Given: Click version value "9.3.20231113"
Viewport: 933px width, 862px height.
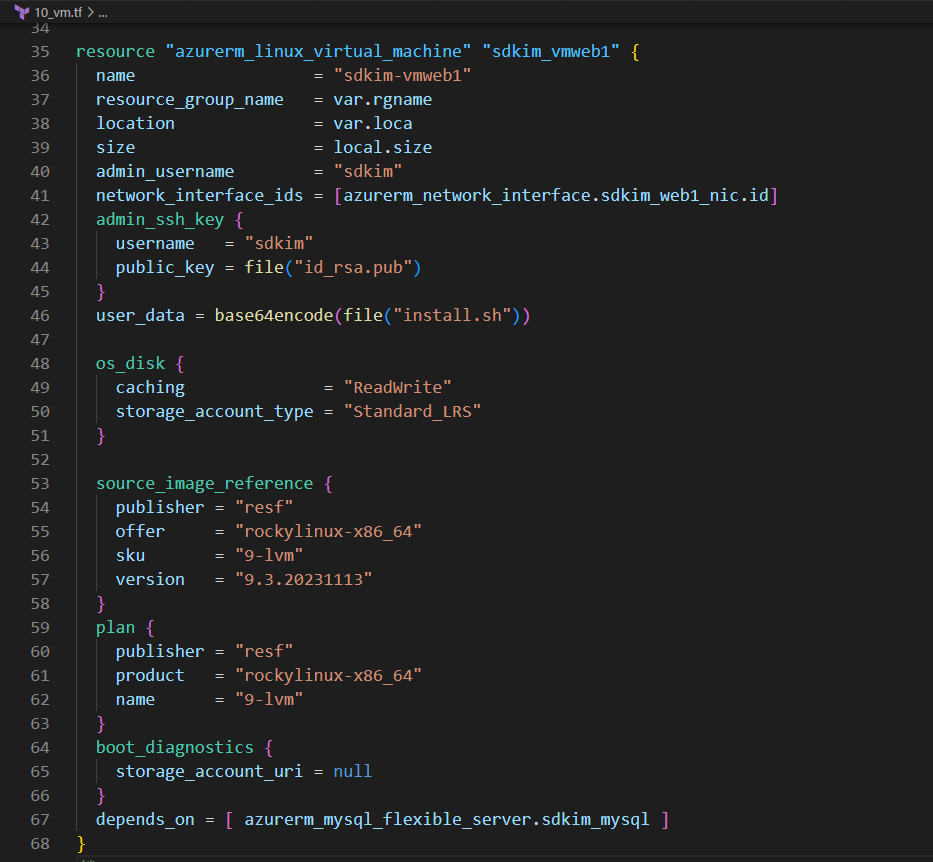Looking at the screenshot, I should 303,579.
